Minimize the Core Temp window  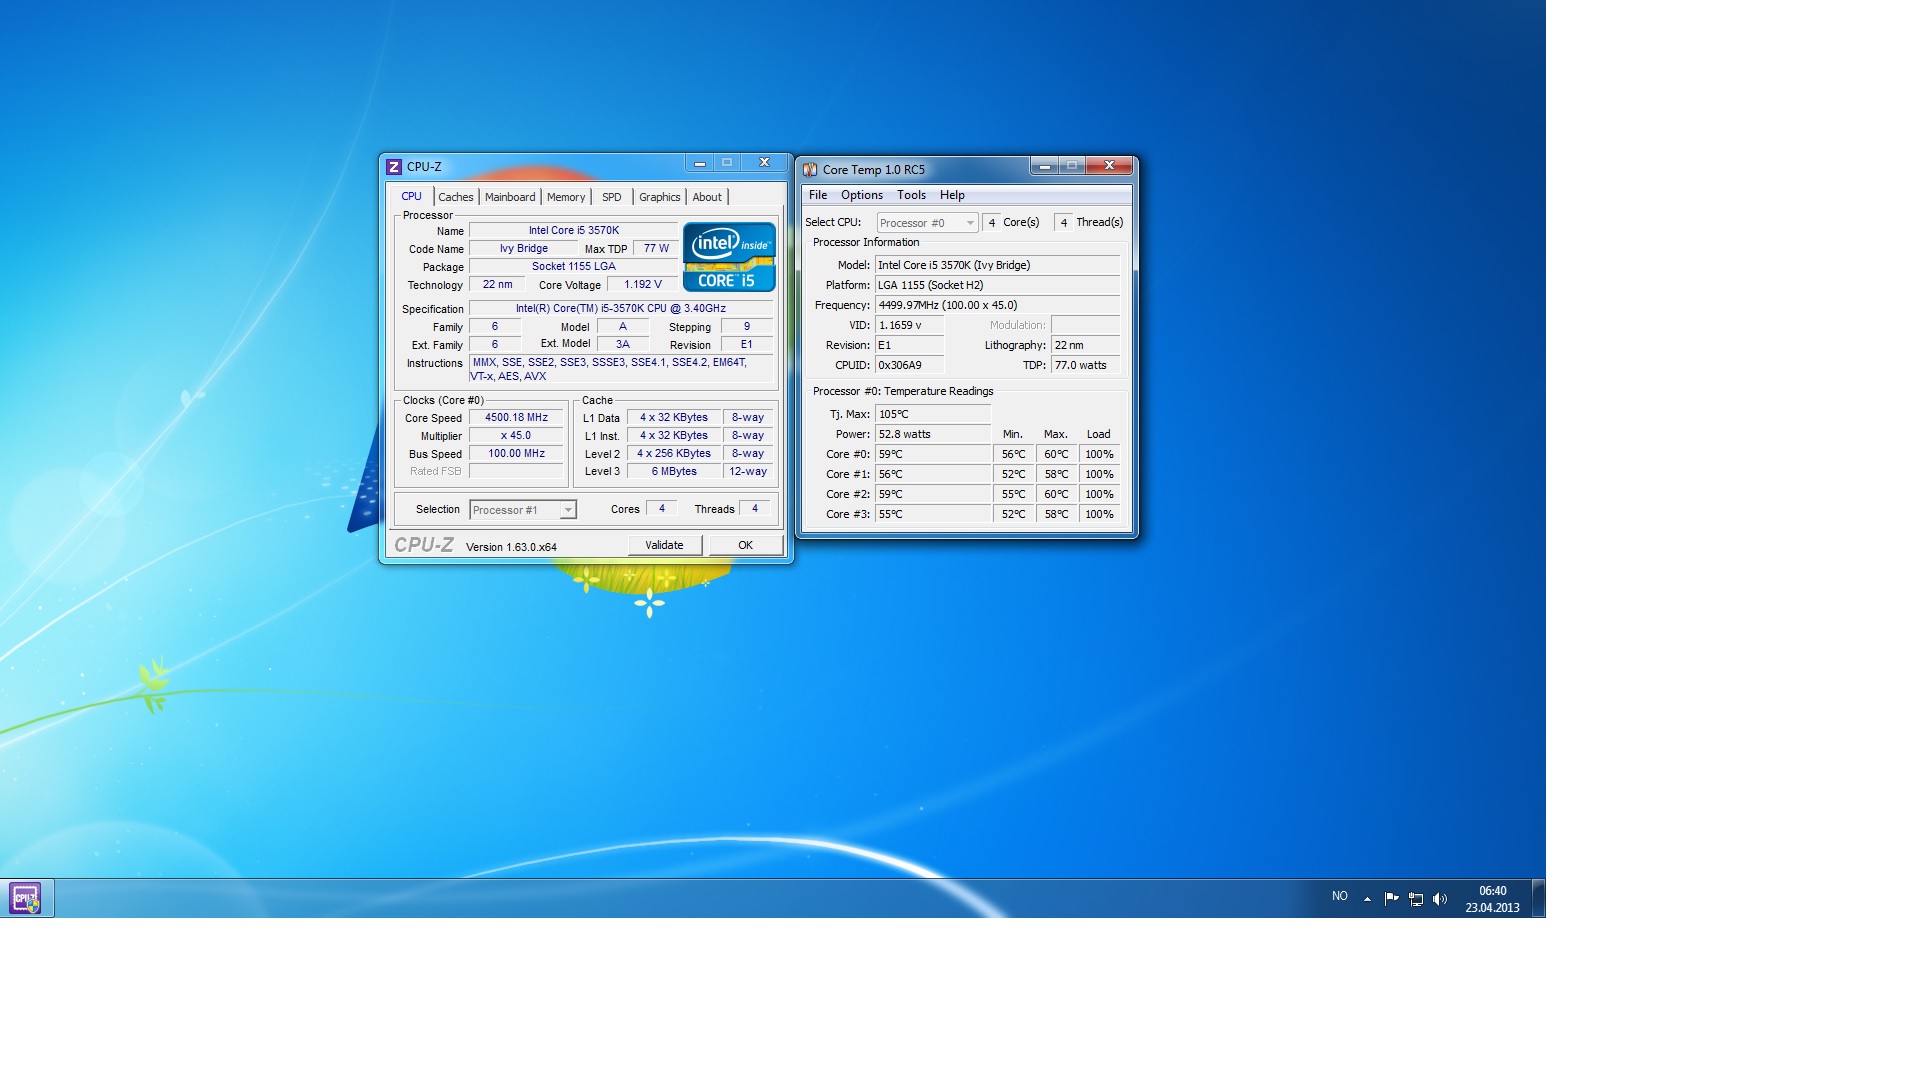[x=1044, y=166]
